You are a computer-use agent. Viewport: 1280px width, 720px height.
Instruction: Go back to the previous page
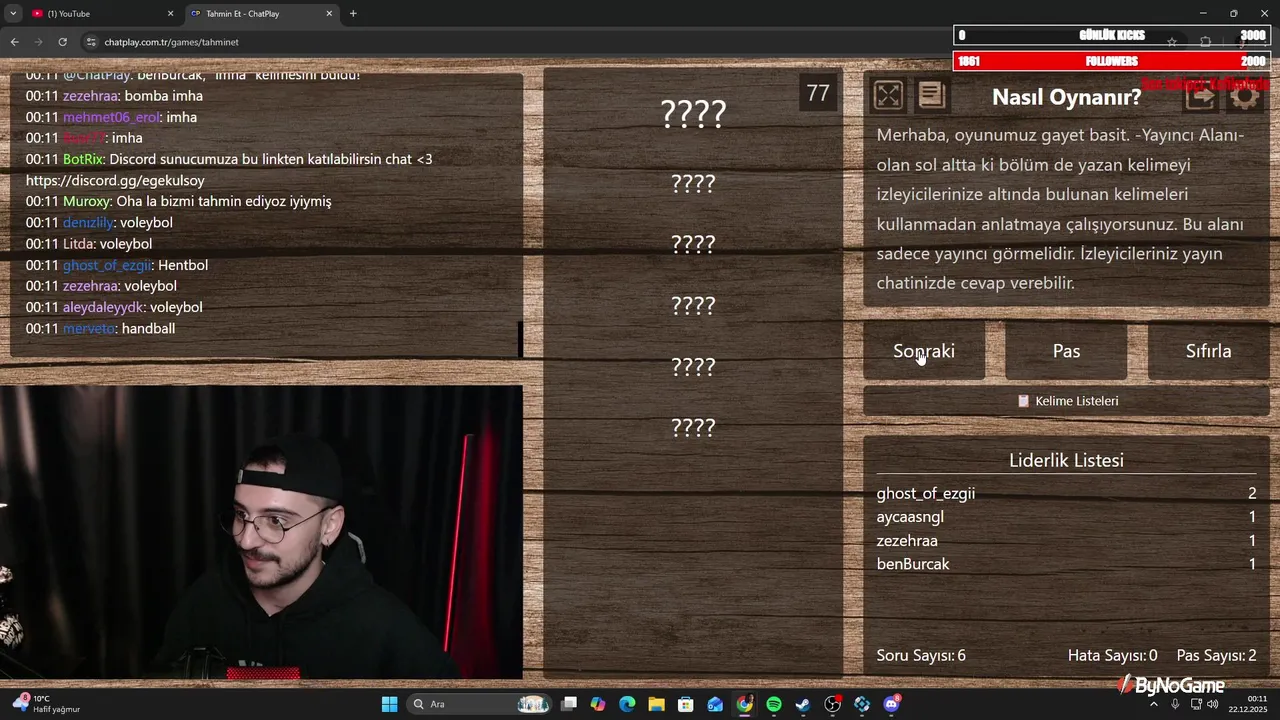pos(14,42)
